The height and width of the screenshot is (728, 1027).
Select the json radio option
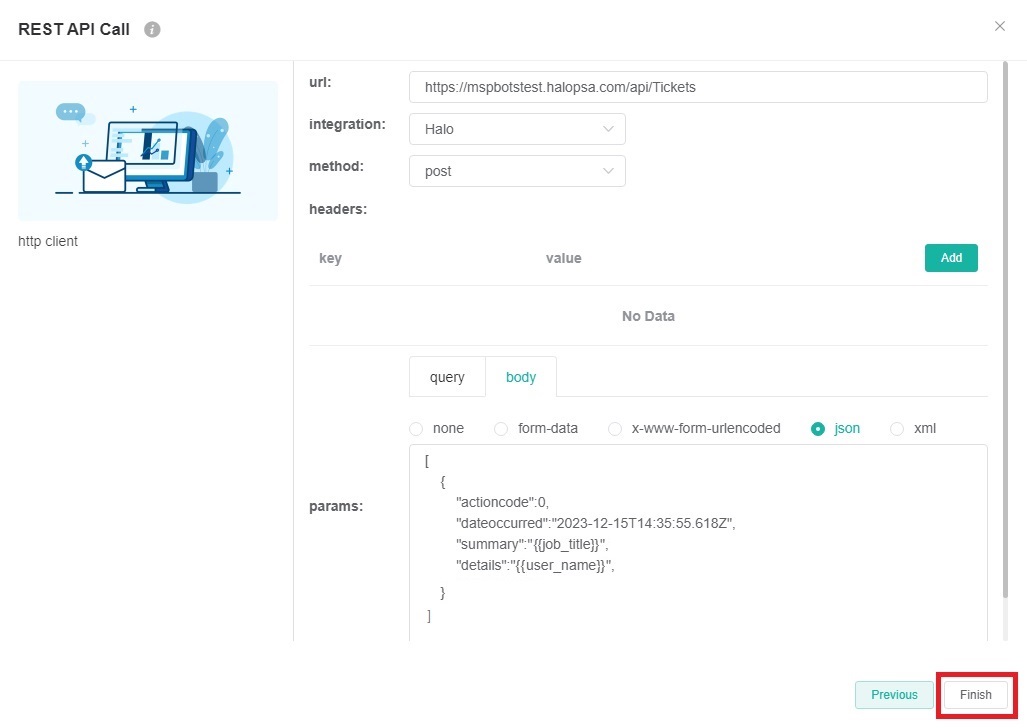(818, 428)
